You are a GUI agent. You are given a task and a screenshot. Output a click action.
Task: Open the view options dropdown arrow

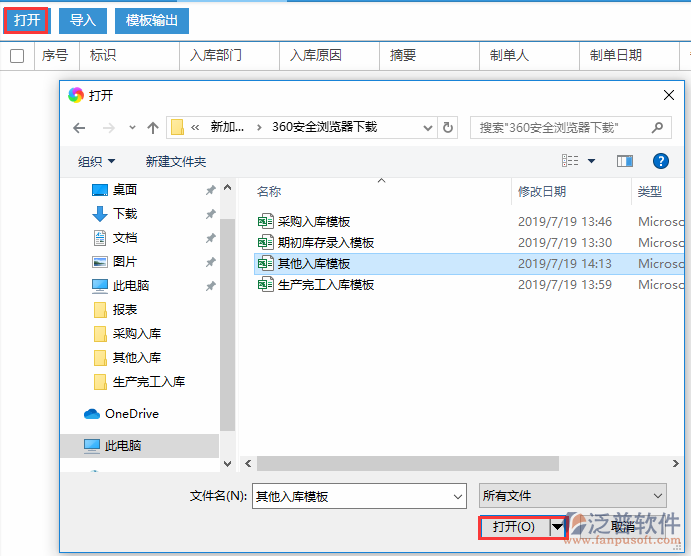point(591,161)
